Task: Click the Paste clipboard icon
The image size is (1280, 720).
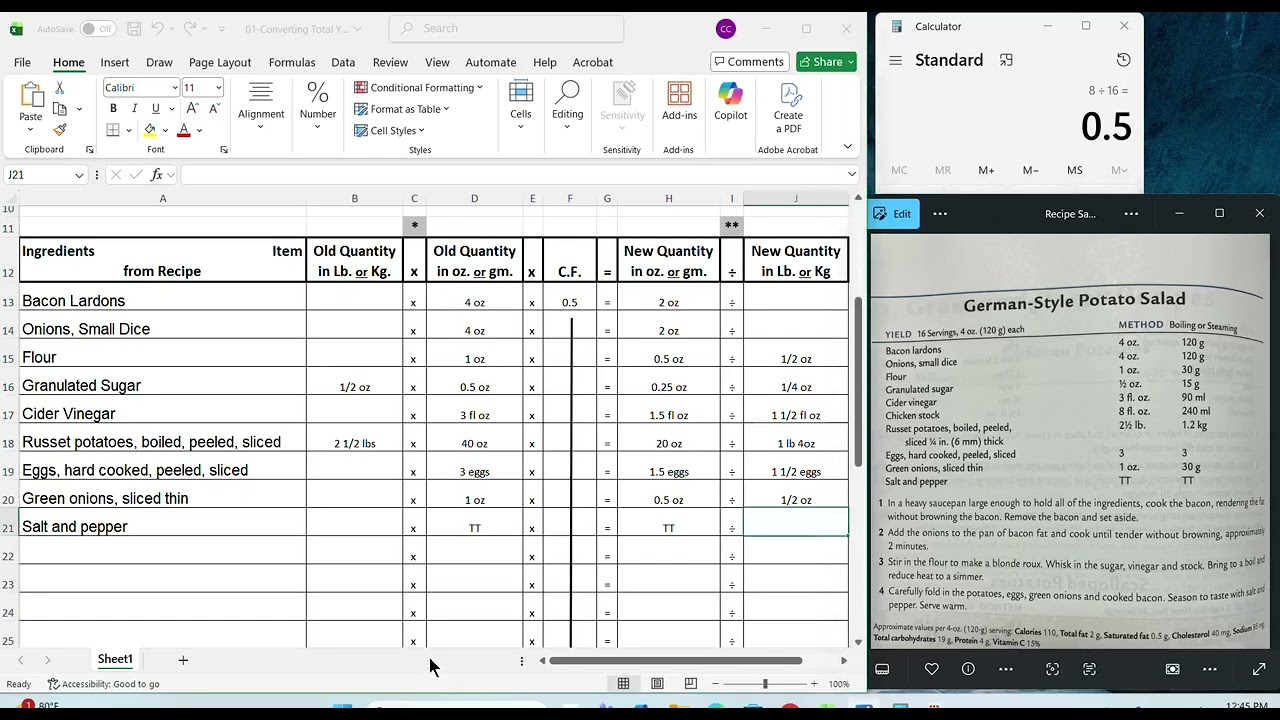Action: 31,97
